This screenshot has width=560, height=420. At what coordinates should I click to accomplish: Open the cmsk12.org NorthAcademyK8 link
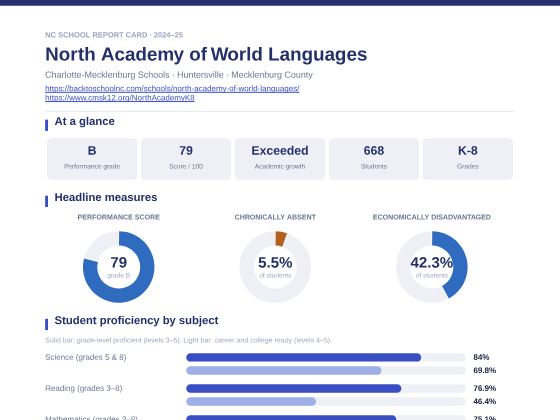coord(120,98)
